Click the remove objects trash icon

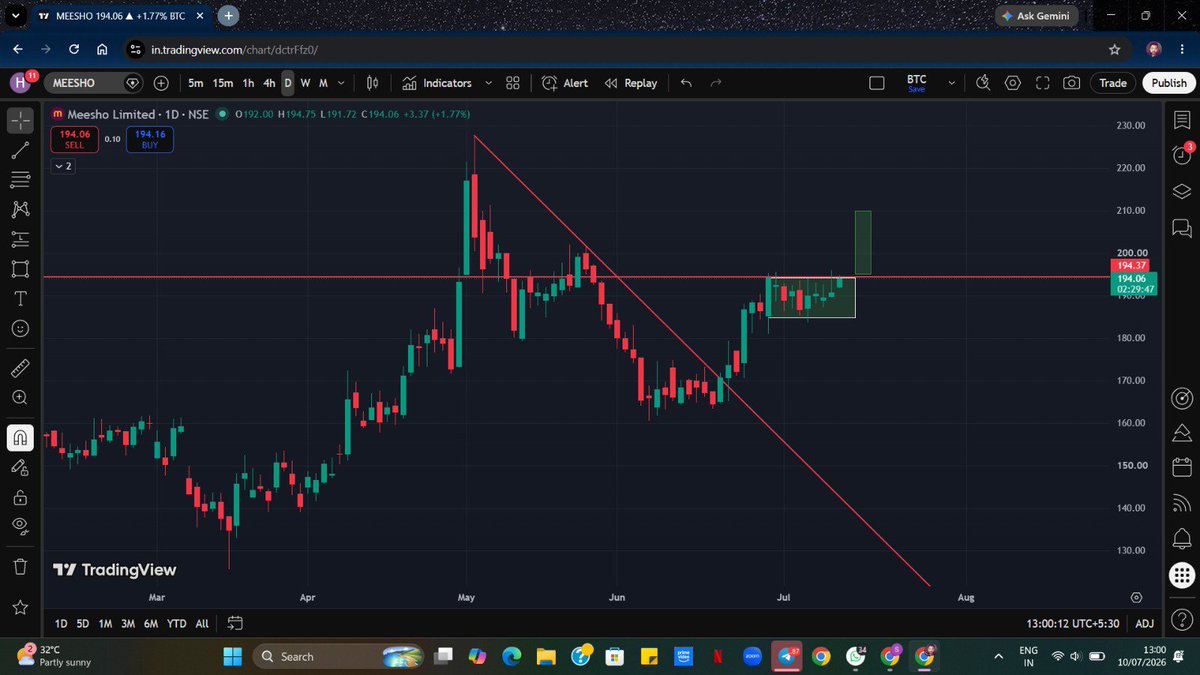coord(20,566)
